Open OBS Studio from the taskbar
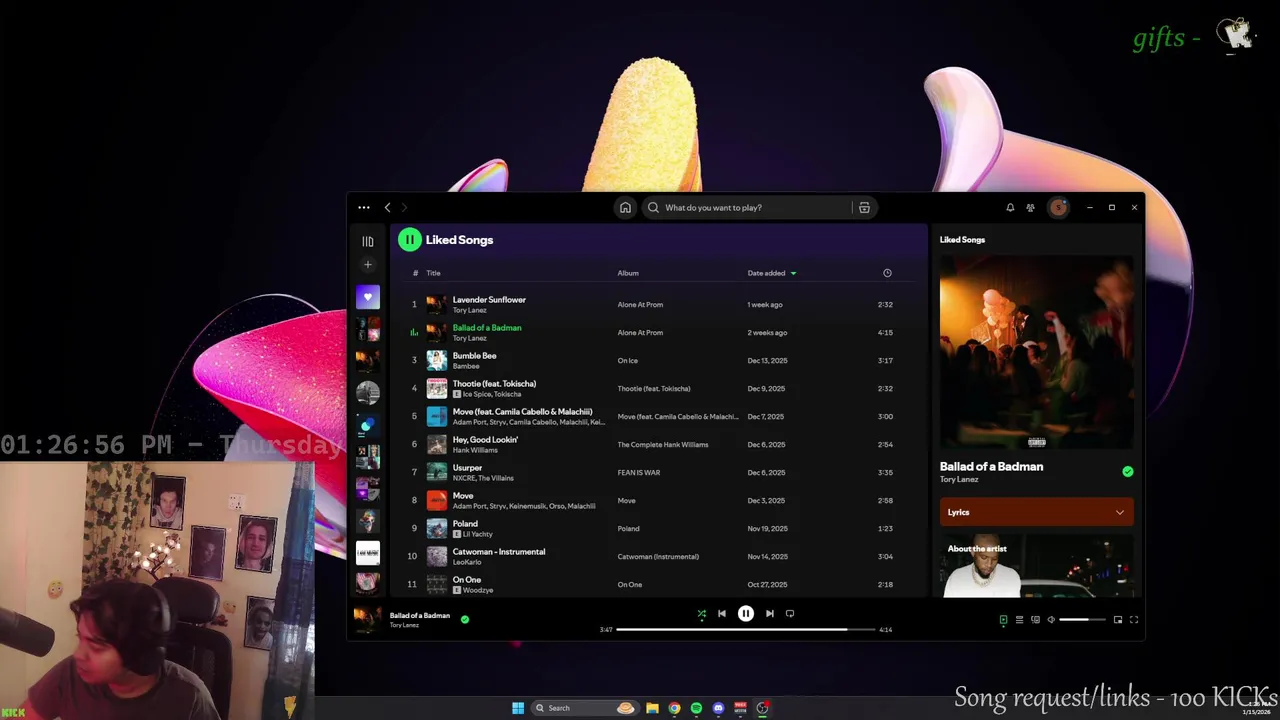 pyautogui.click(x=762, y=708)
